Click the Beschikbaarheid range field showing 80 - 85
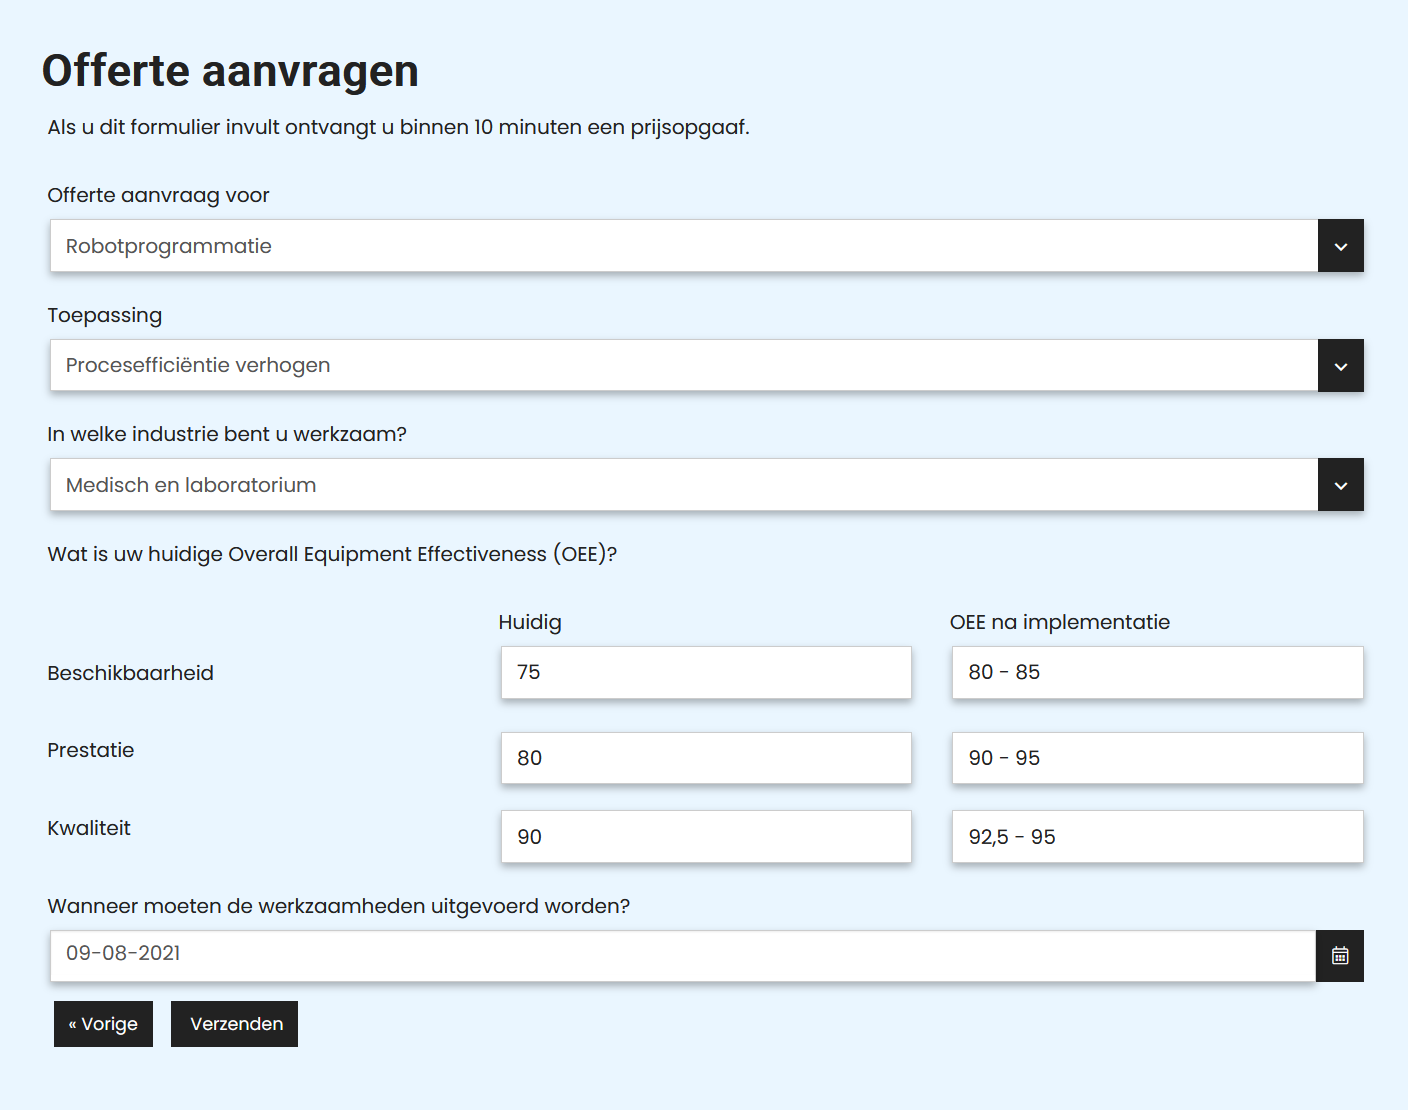 tap(1156, 672)
